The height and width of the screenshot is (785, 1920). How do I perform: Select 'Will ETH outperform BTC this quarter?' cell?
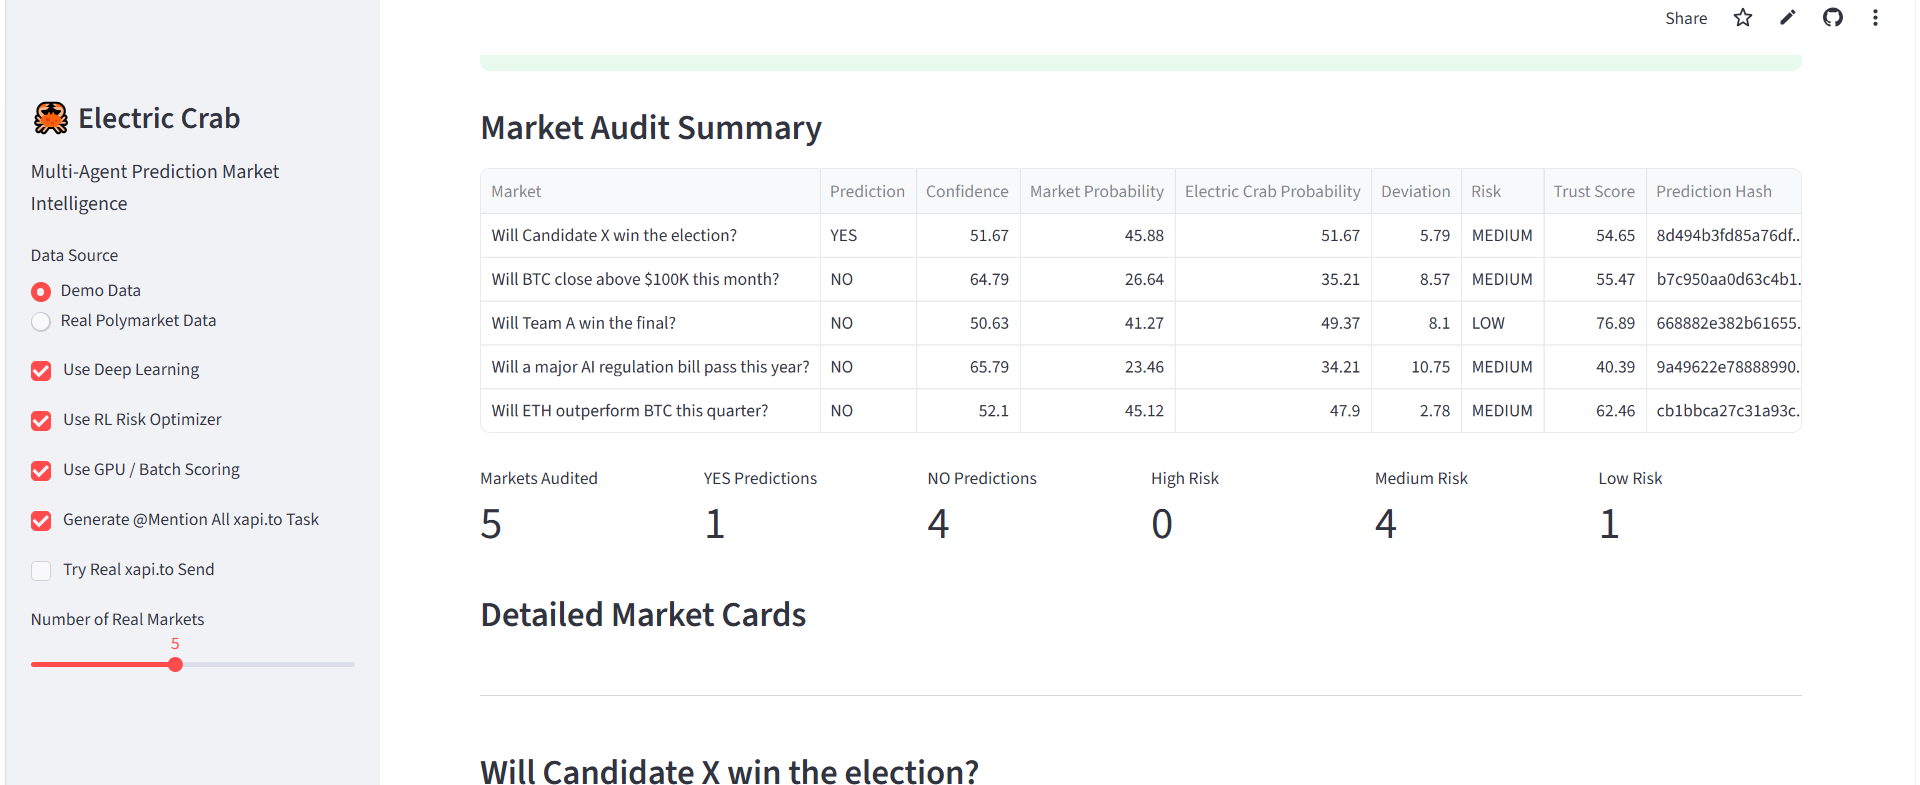point(650,411)
